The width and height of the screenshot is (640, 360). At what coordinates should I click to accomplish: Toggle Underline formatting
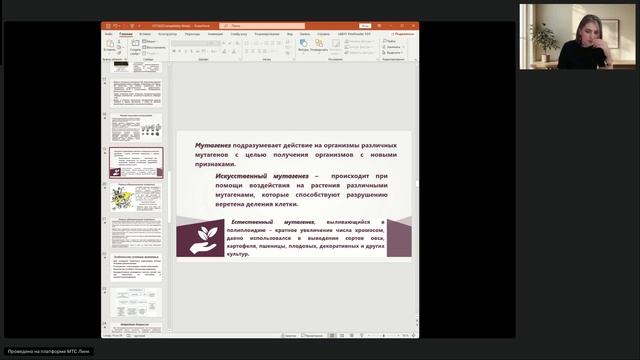pos(185,51)
